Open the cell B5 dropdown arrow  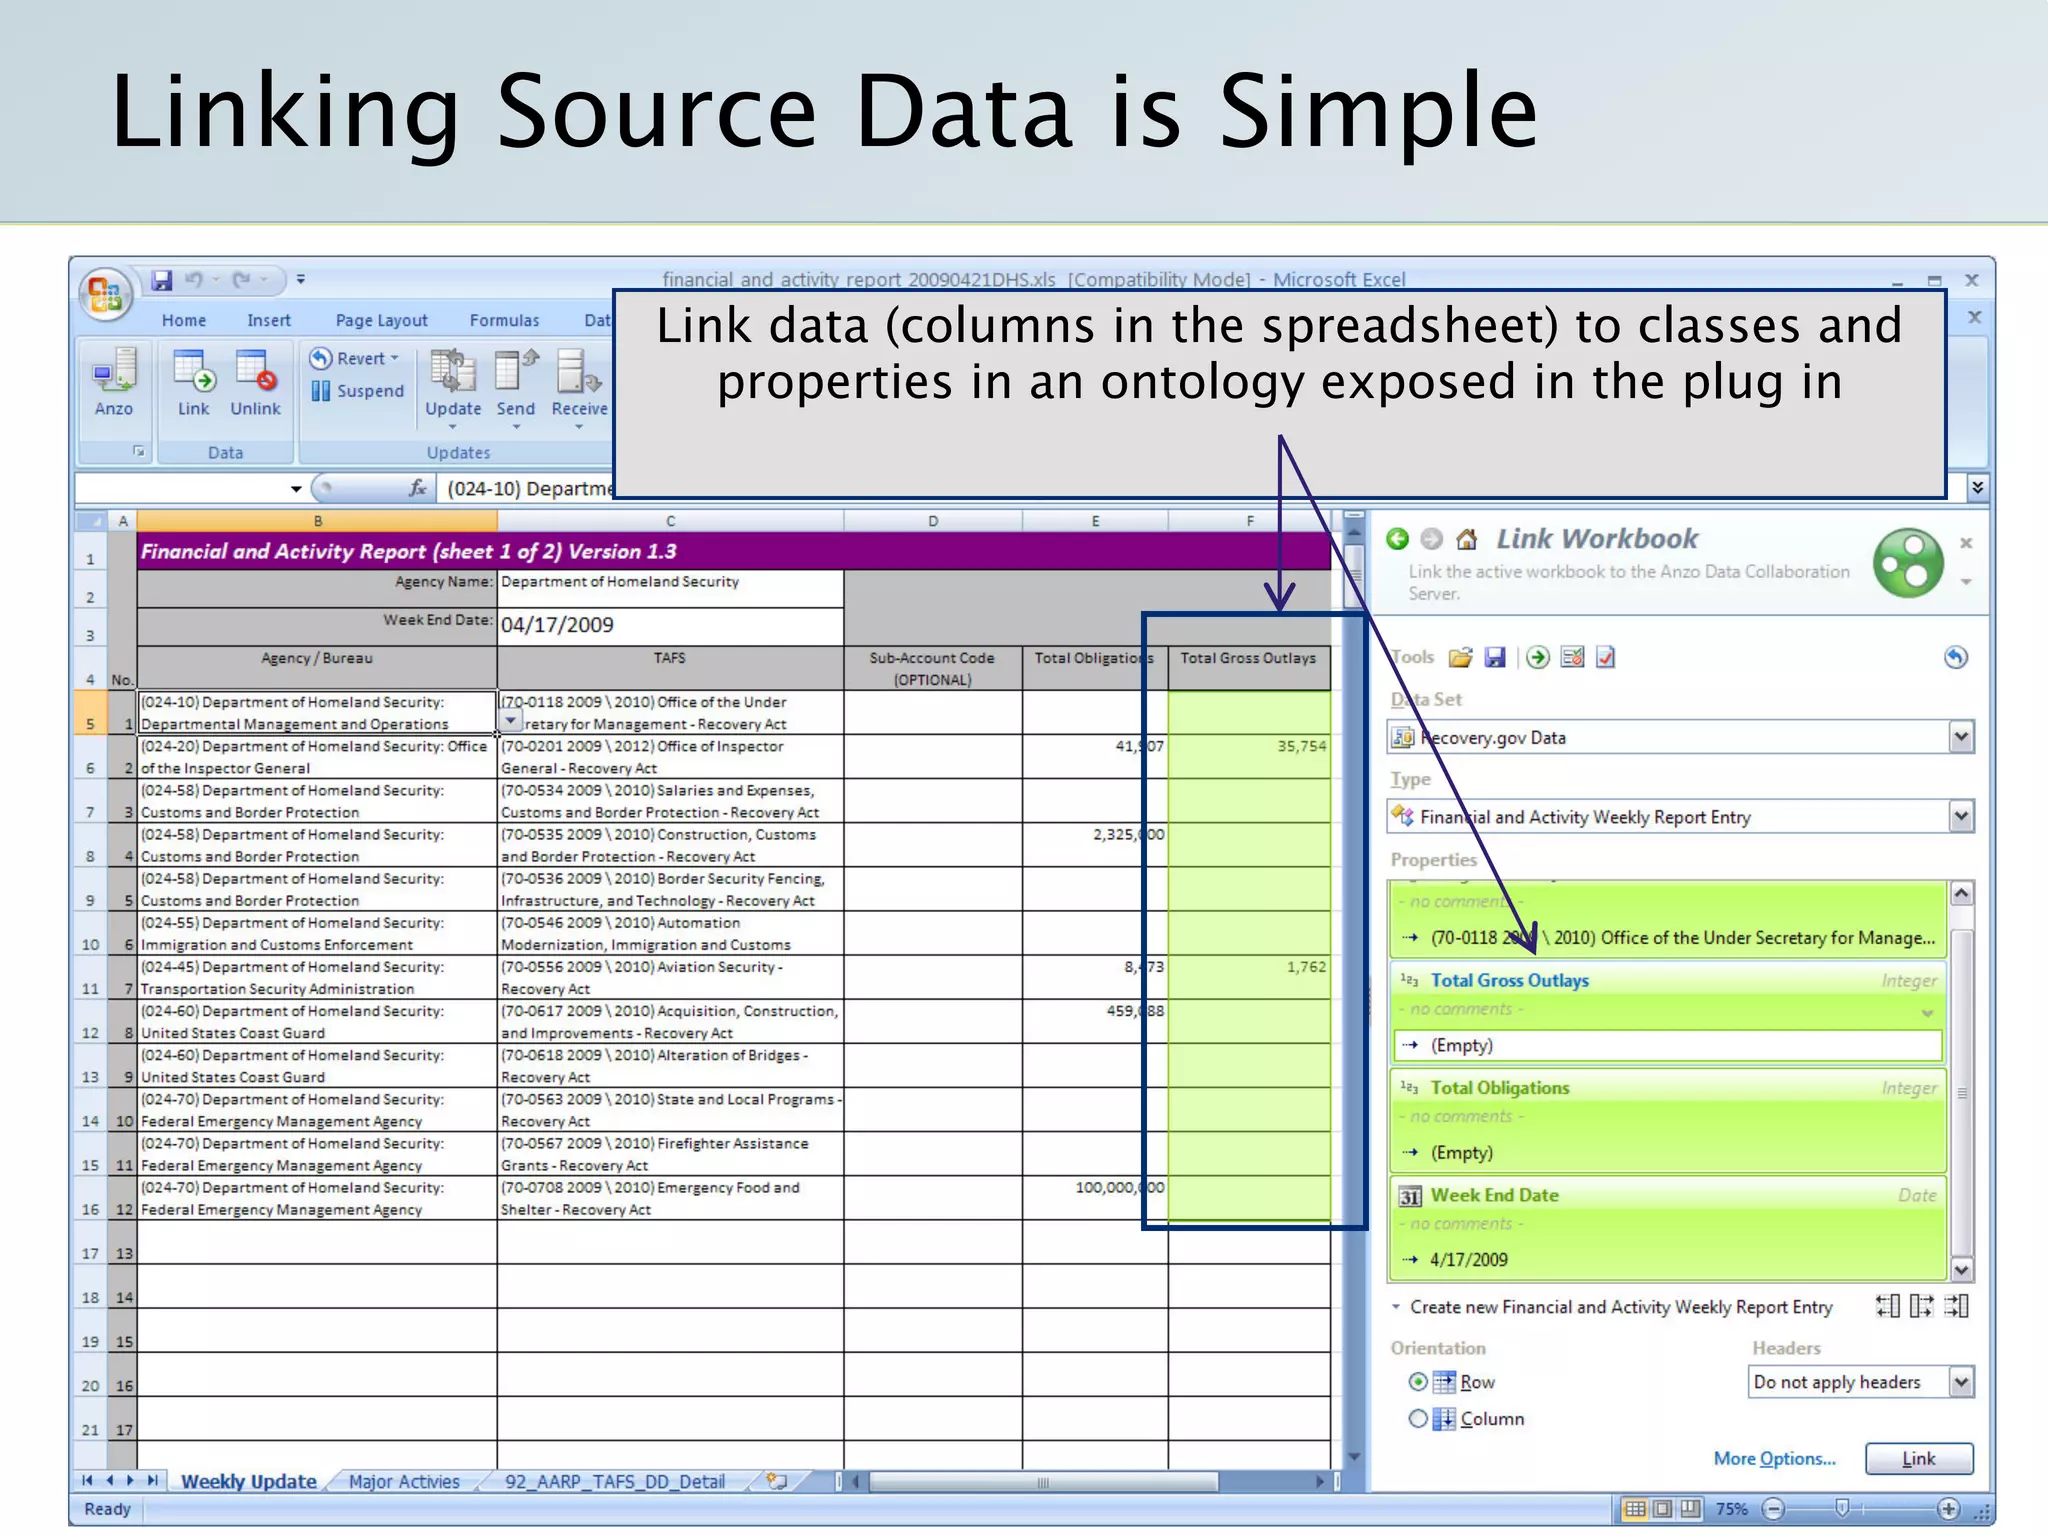click(x=511, y=720)
